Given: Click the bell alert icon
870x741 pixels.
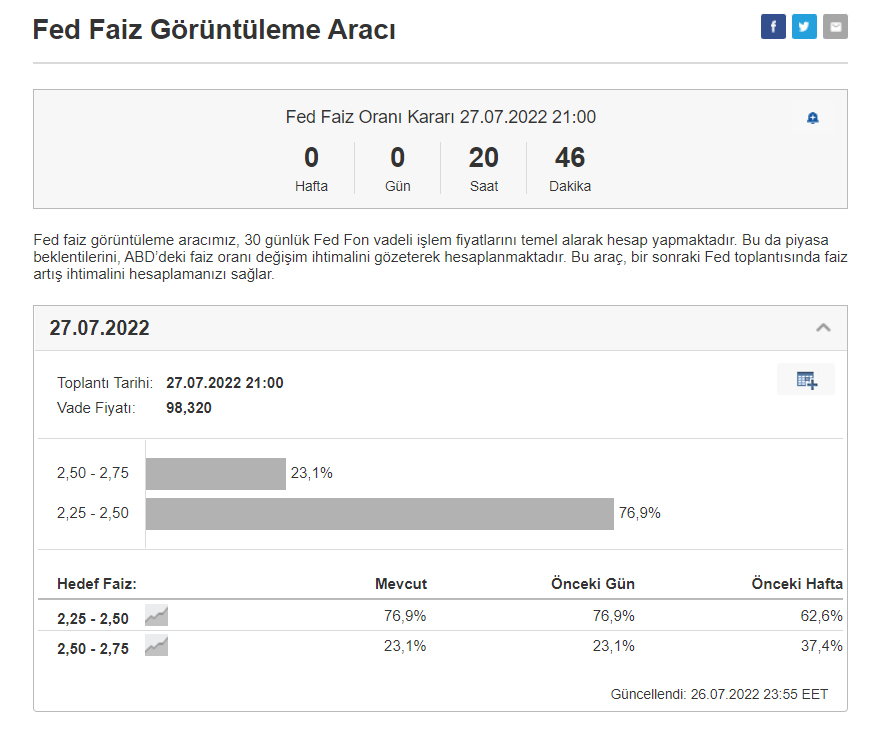Looking at the screenshot, I should [813, 118].
